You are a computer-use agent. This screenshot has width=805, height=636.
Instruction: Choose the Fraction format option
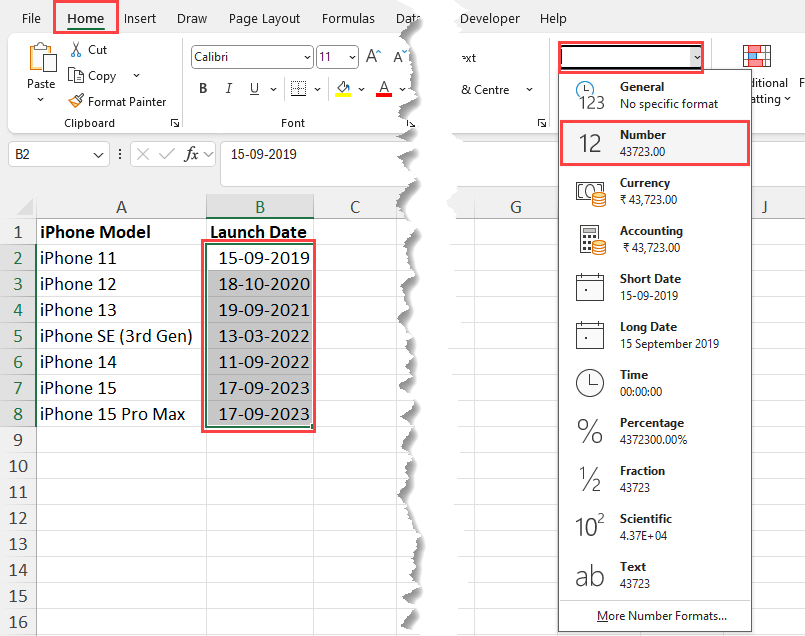pos(655,479)
